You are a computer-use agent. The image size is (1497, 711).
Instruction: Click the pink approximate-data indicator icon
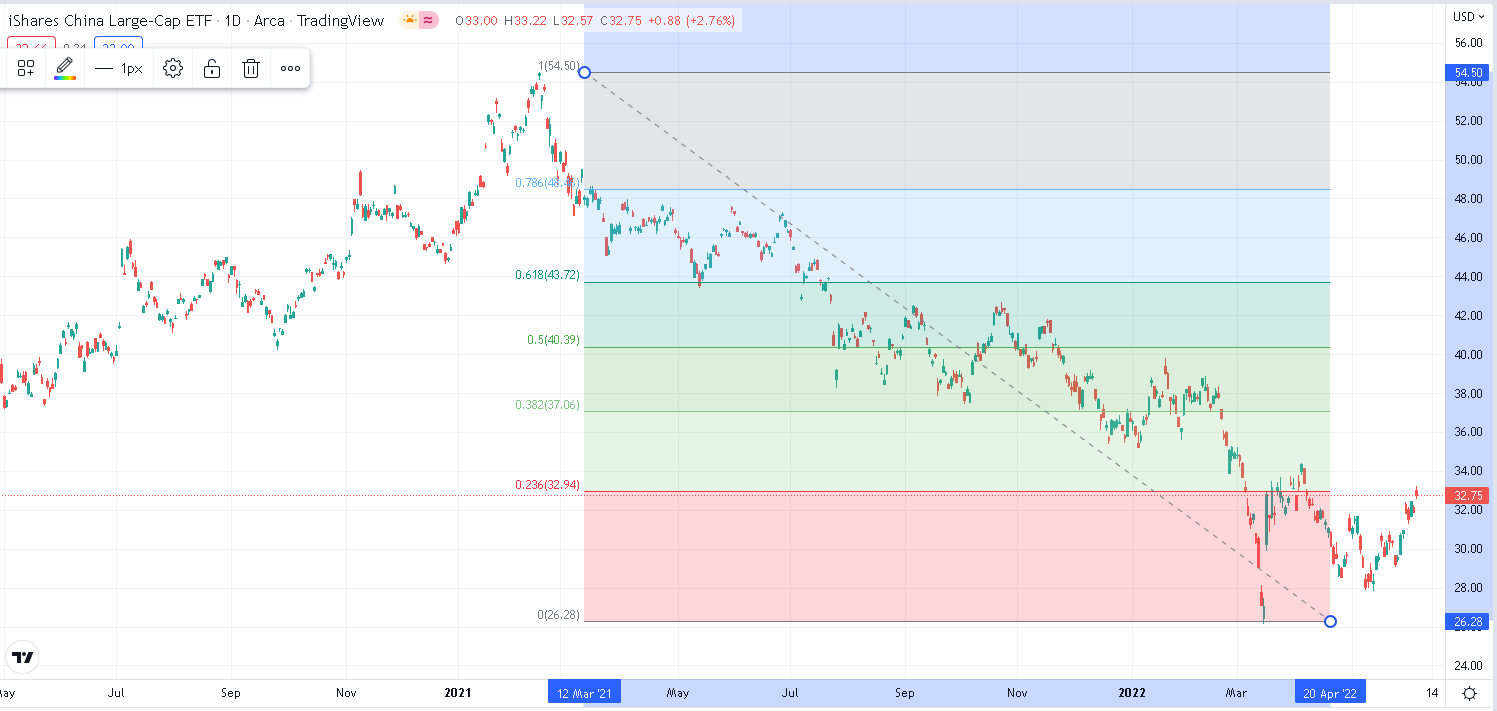[x=430, y=20]
